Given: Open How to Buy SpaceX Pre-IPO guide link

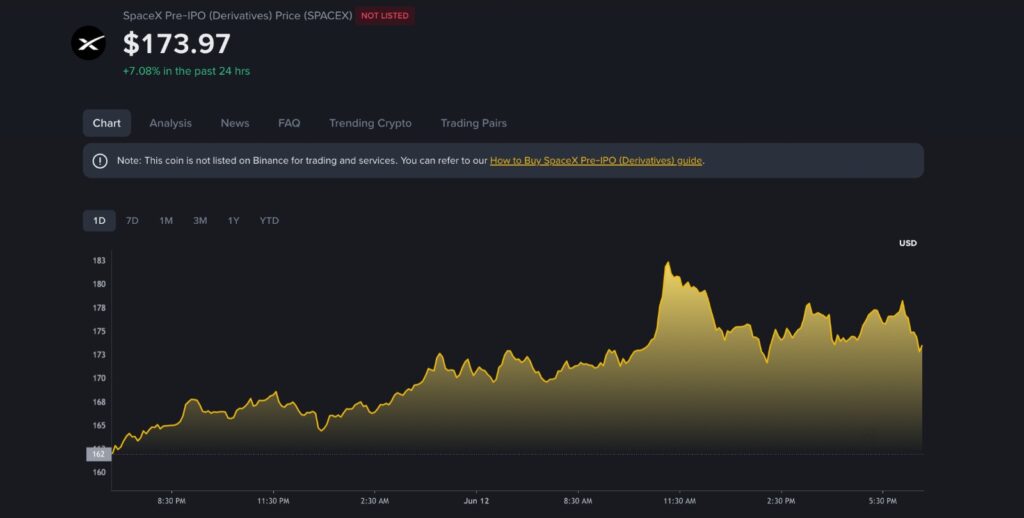Looking at the screenshot, I should point(596,161).
